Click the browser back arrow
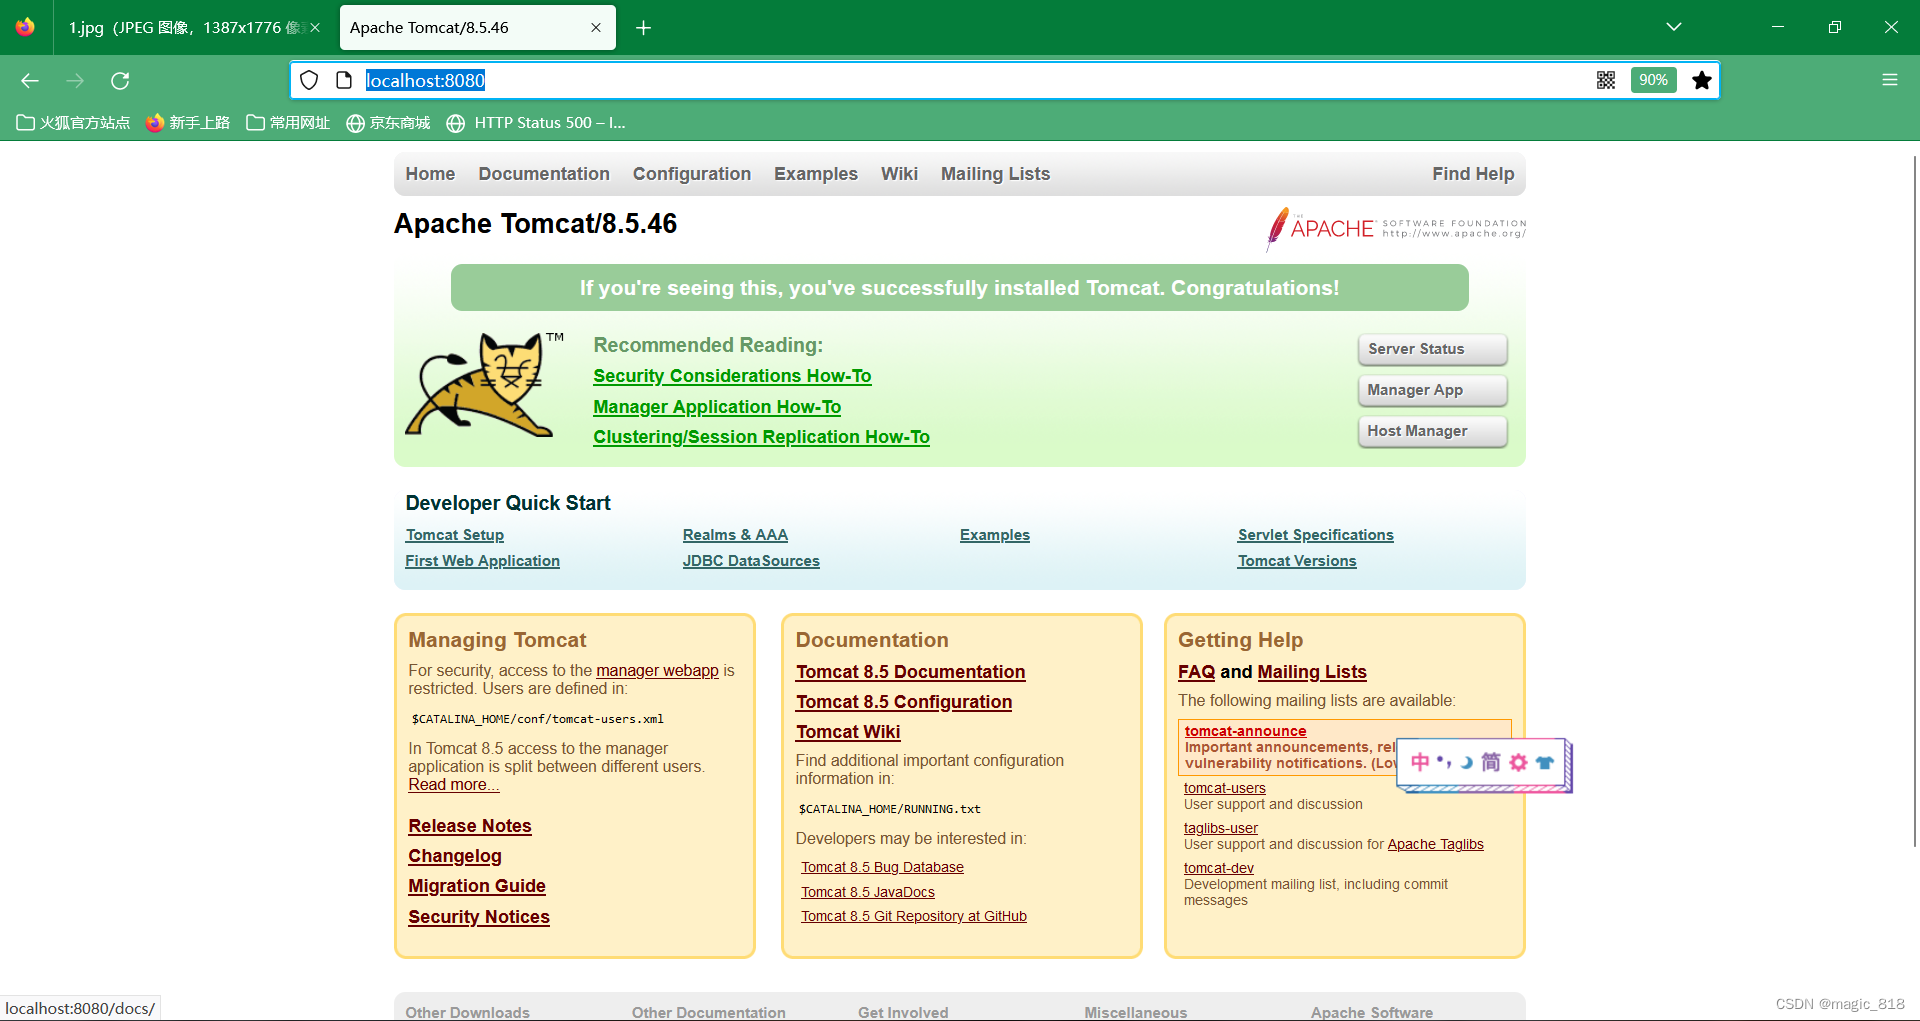Screen dimensions: 1920x1021 [x=30, y=81]
